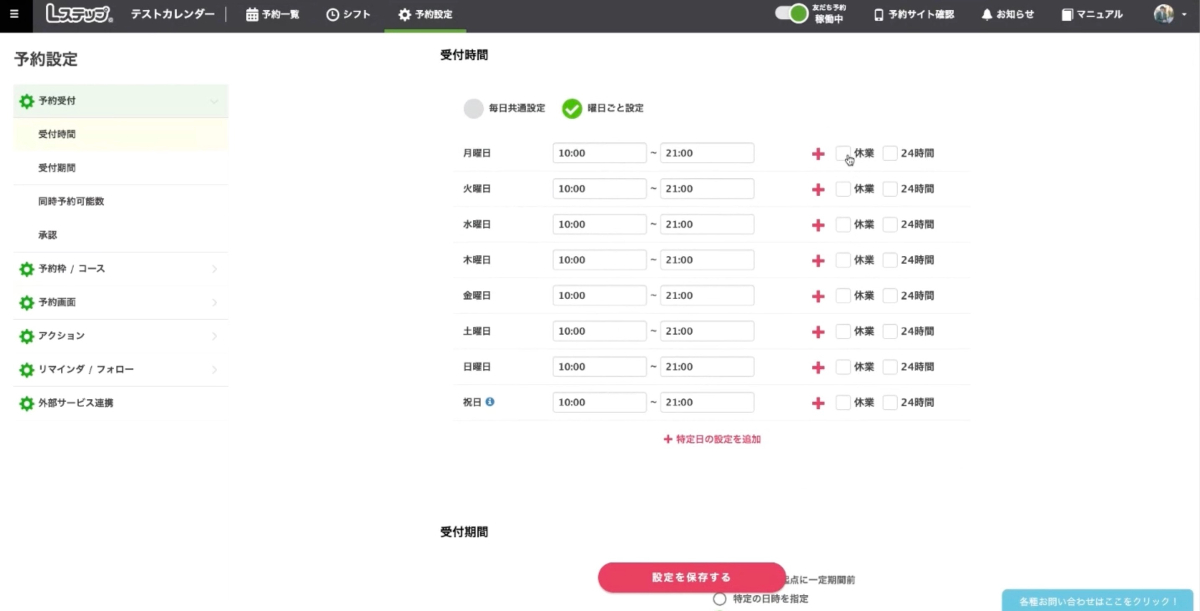Toggle the 友だち予約 稼働中 switch
The image size is (1200, 611).
pos(791,14)
